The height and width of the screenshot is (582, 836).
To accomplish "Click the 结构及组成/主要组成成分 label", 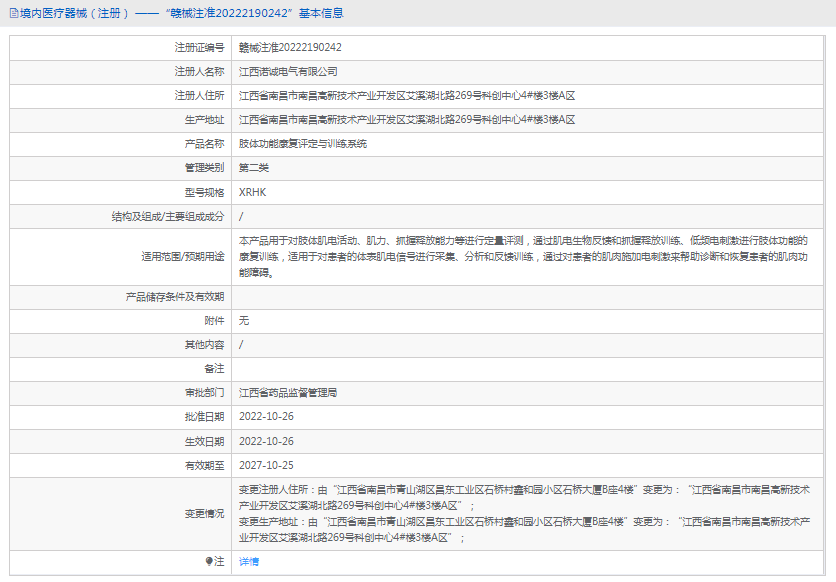I will pyautogui.click(x=168, y=216).
